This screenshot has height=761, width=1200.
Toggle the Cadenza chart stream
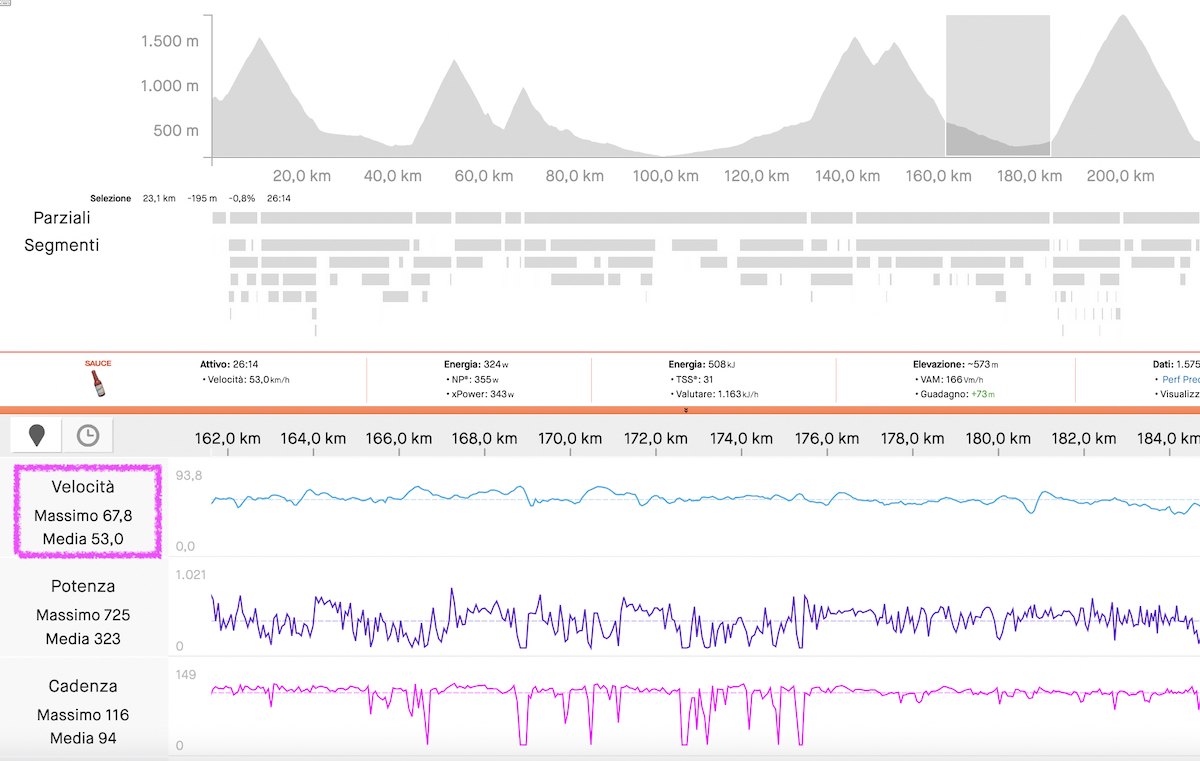(83, 711)
